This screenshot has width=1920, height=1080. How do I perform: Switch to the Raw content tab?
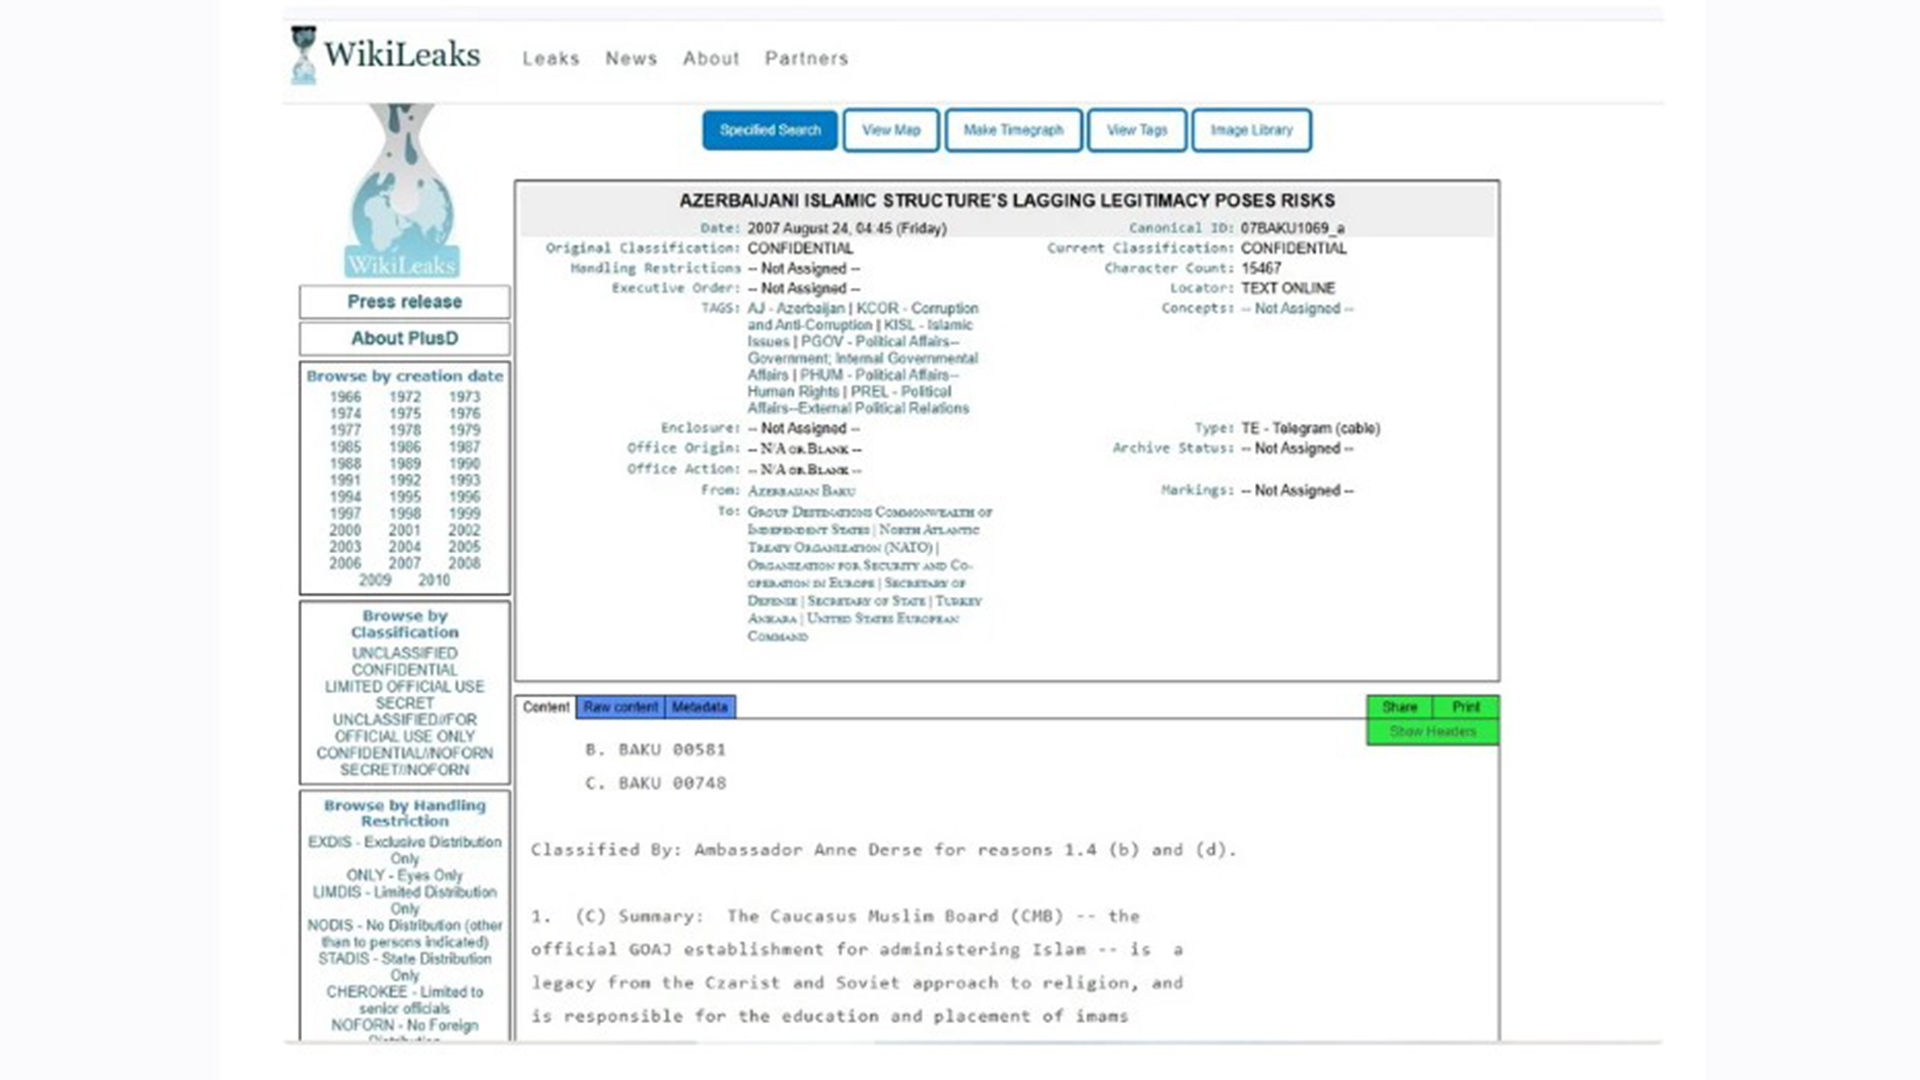(620, 707)
